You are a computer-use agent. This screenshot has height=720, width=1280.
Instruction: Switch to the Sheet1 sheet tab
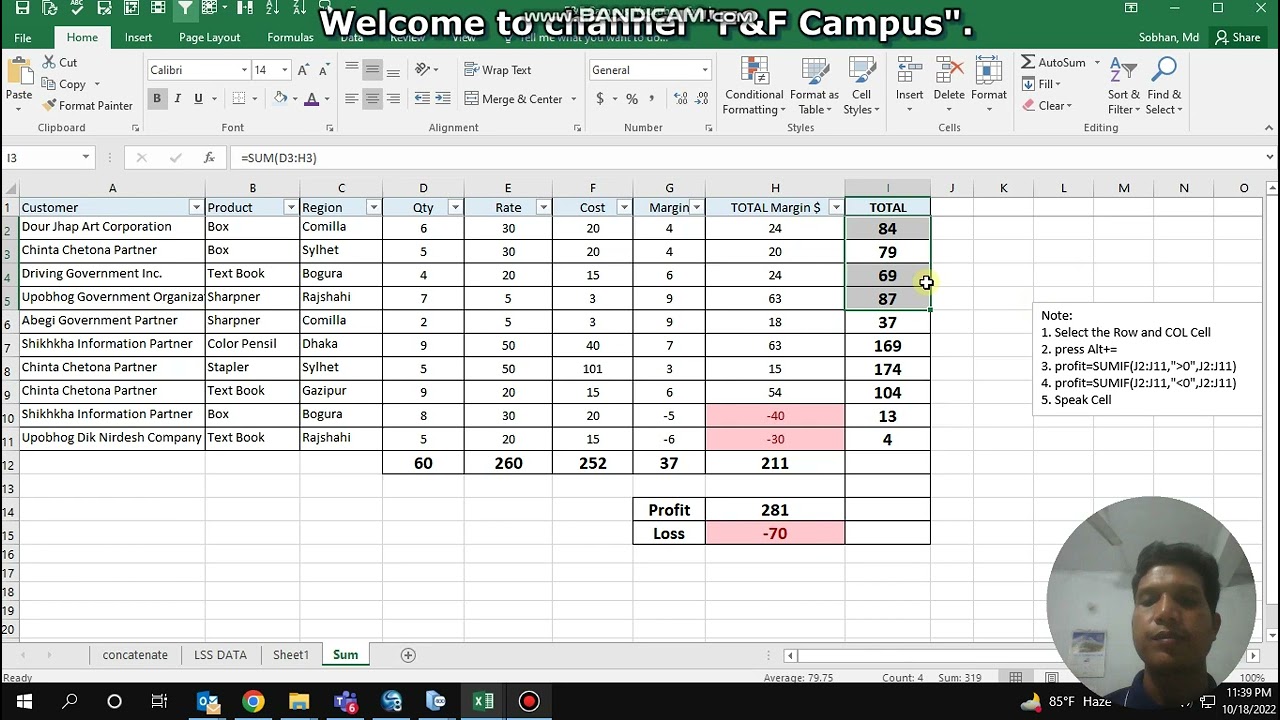click(x=291, y=655)
